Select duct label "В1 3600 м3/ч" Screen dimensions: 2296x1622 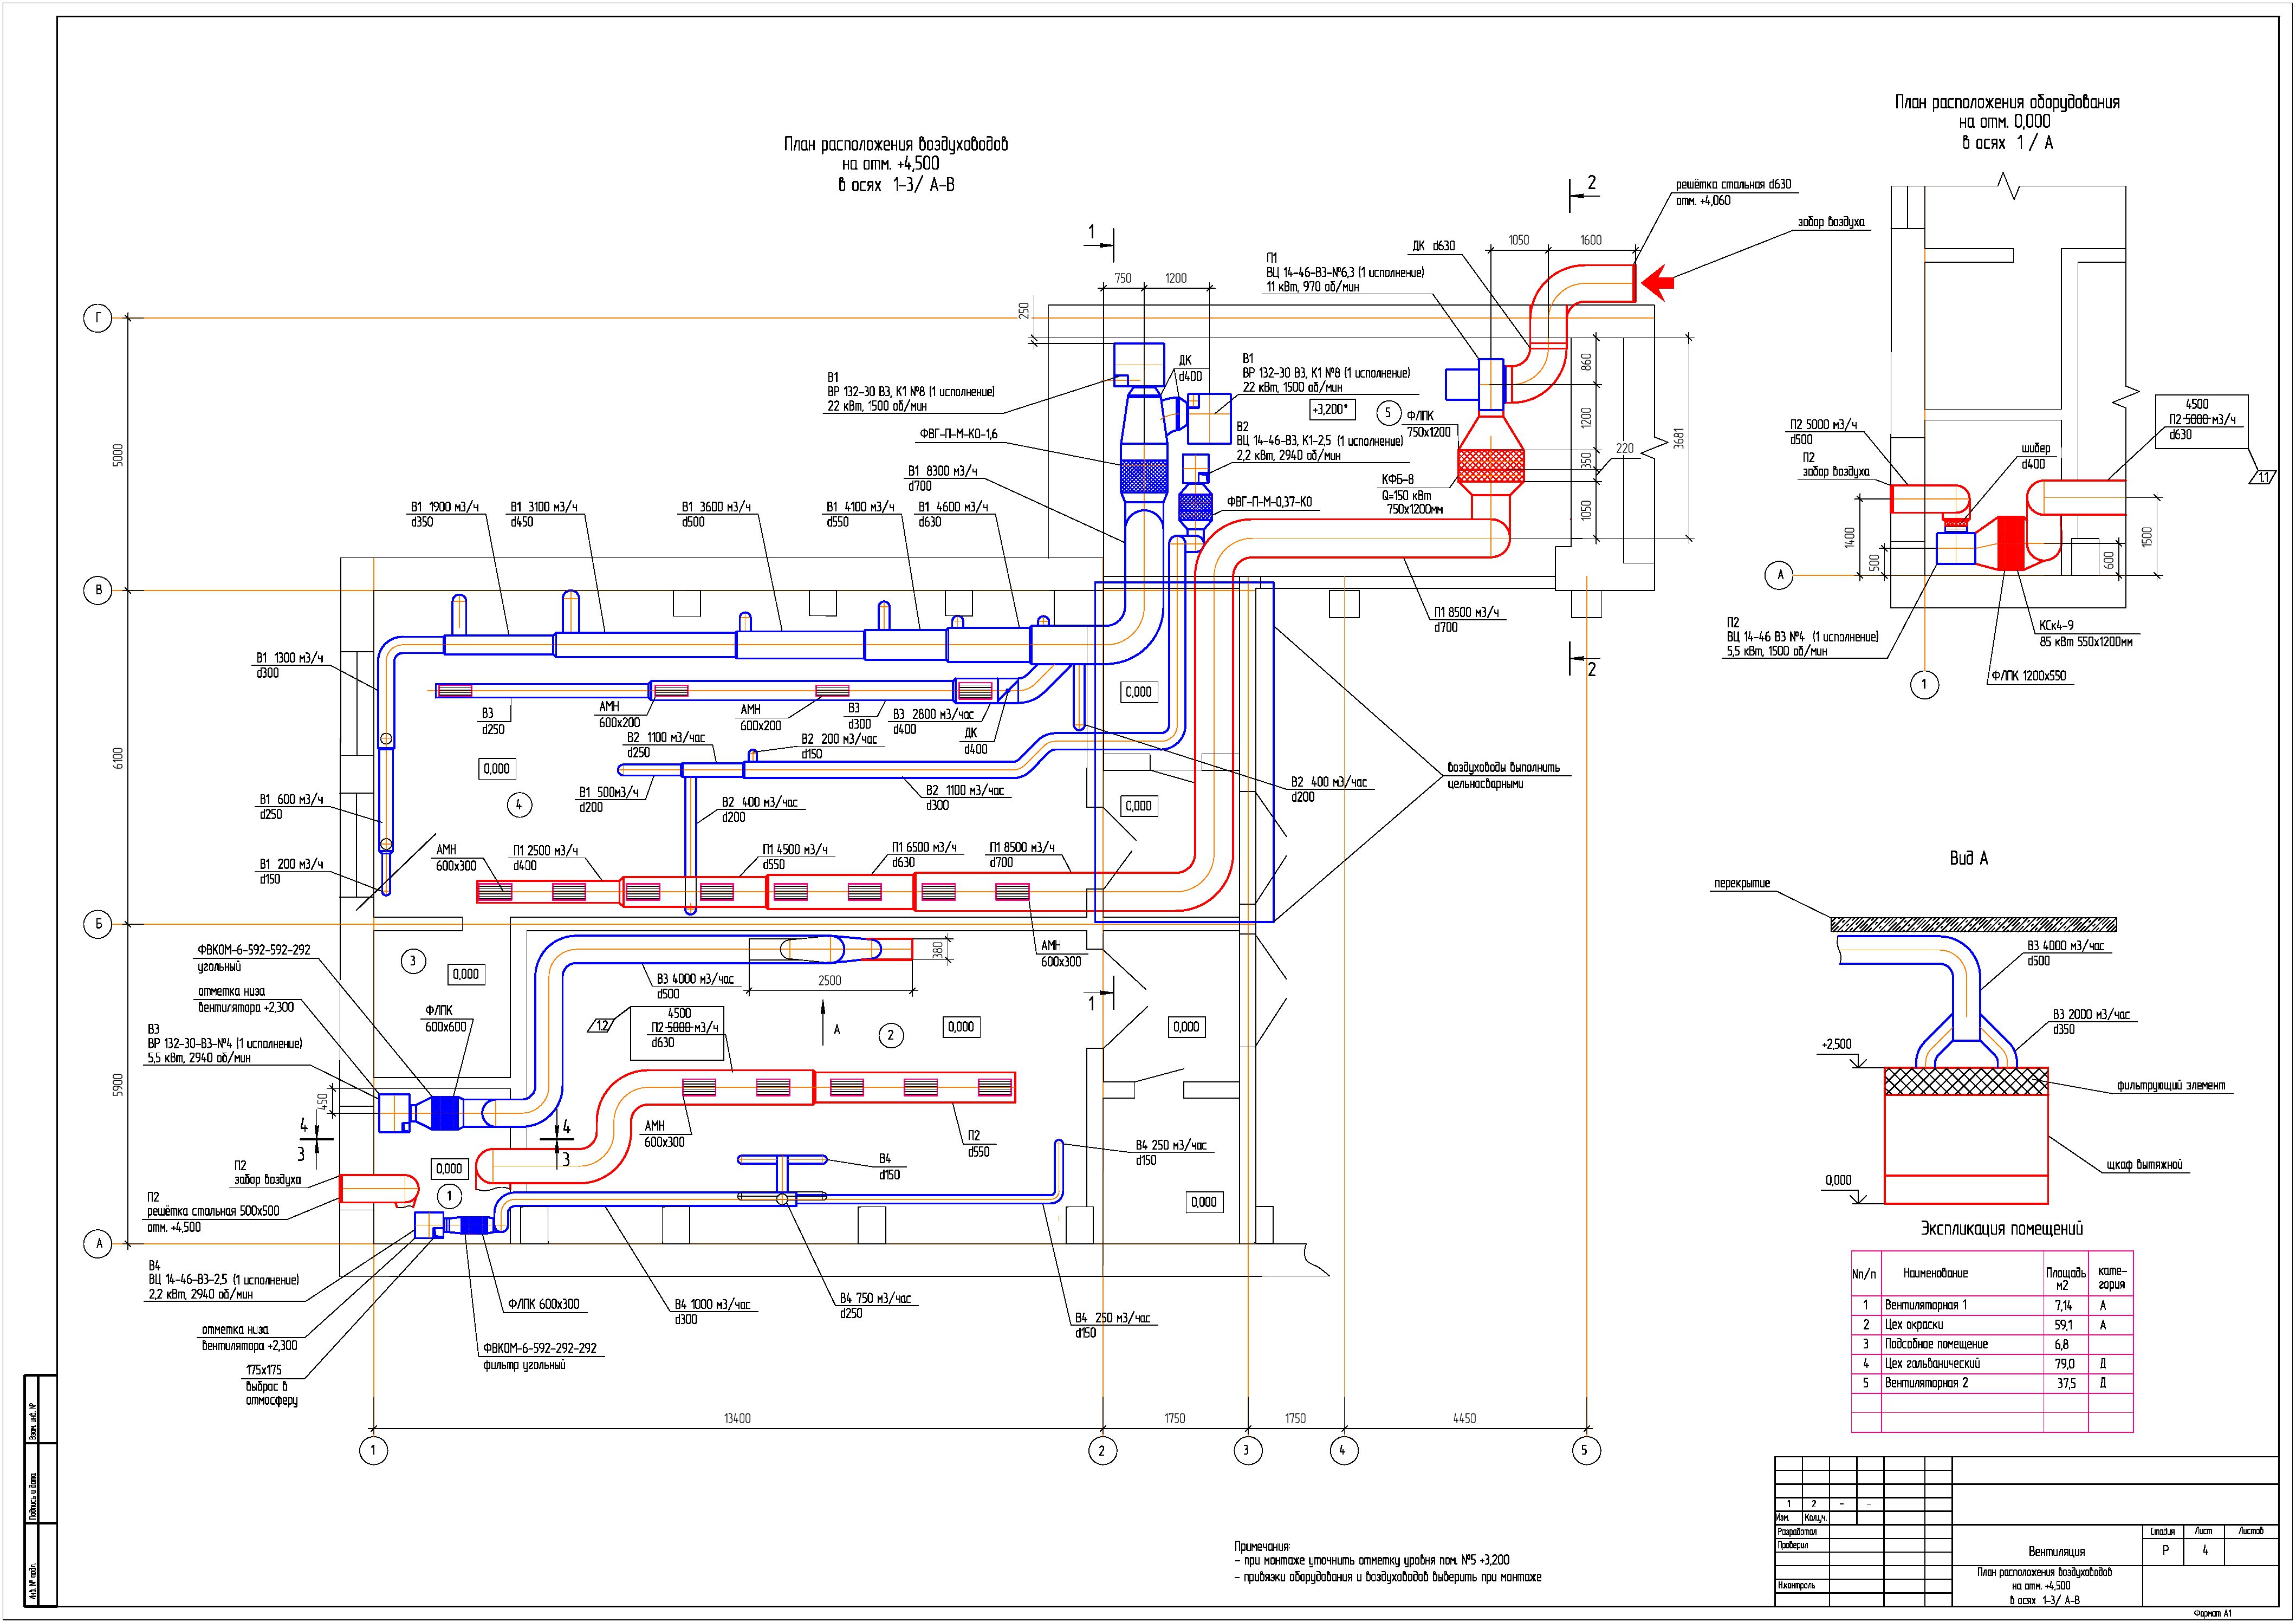point(716,507)
